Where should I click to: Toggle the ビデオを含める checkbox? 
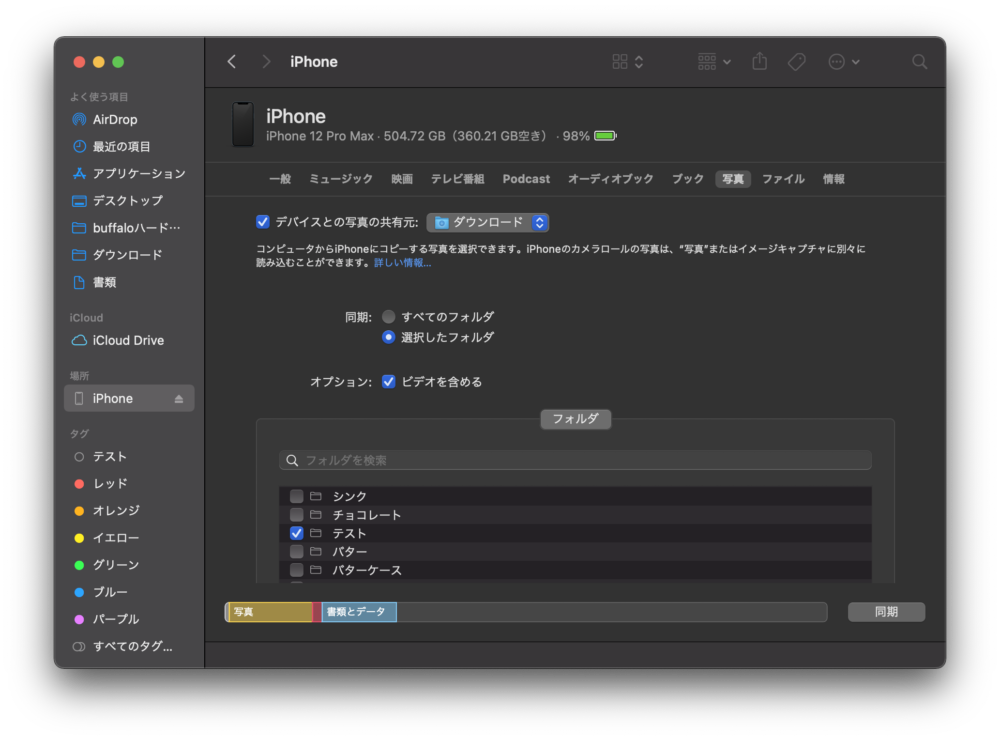tap(388, 381)
